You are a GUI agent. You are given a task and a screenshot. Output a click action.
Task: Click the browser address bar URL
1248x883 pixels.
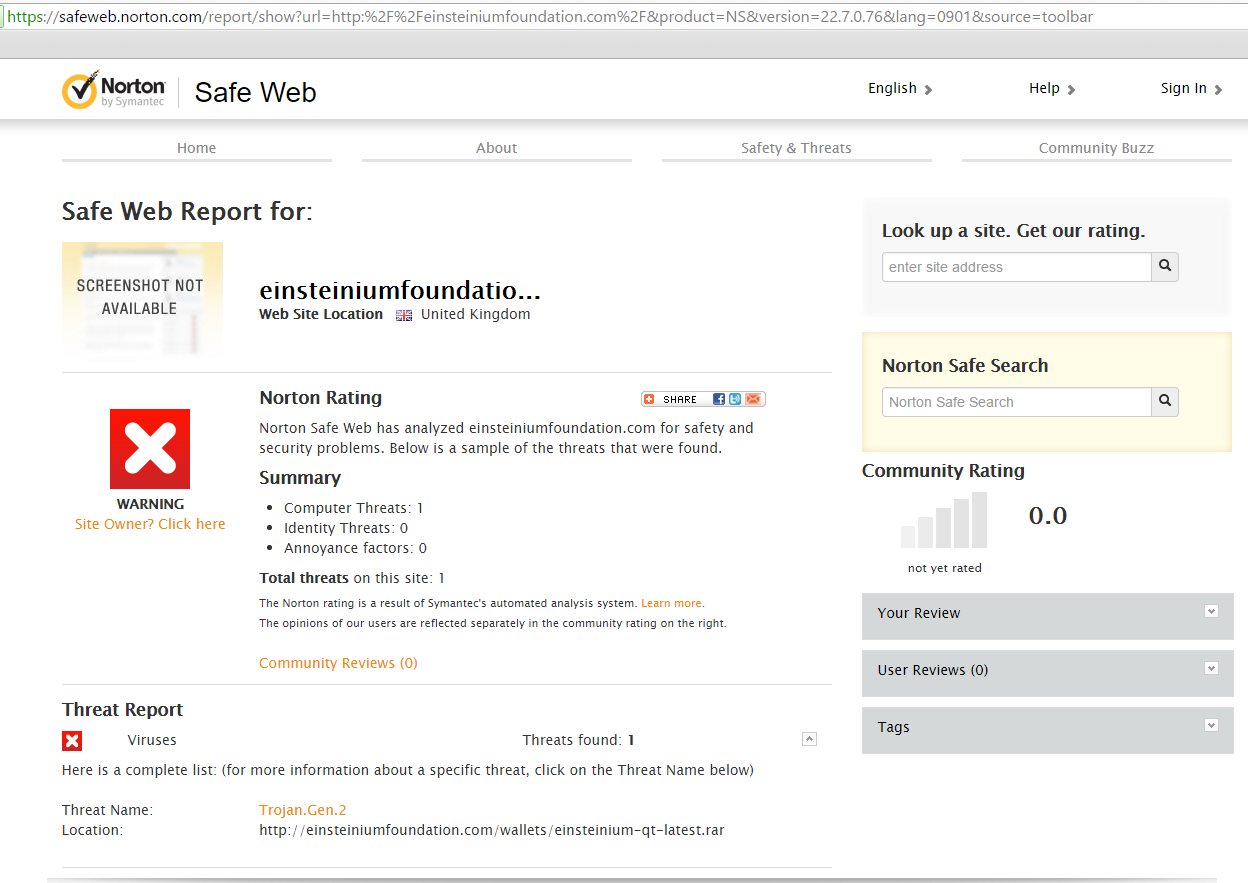[550, 17]
